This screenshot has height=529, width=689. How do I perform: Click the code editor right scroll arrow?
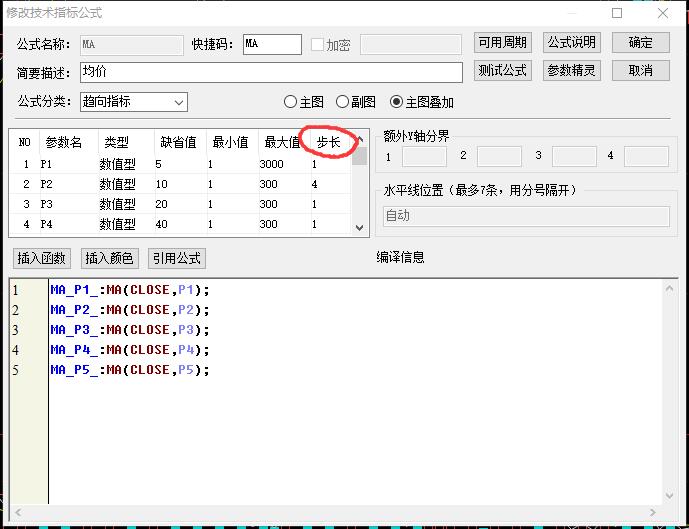pos(653,512)
